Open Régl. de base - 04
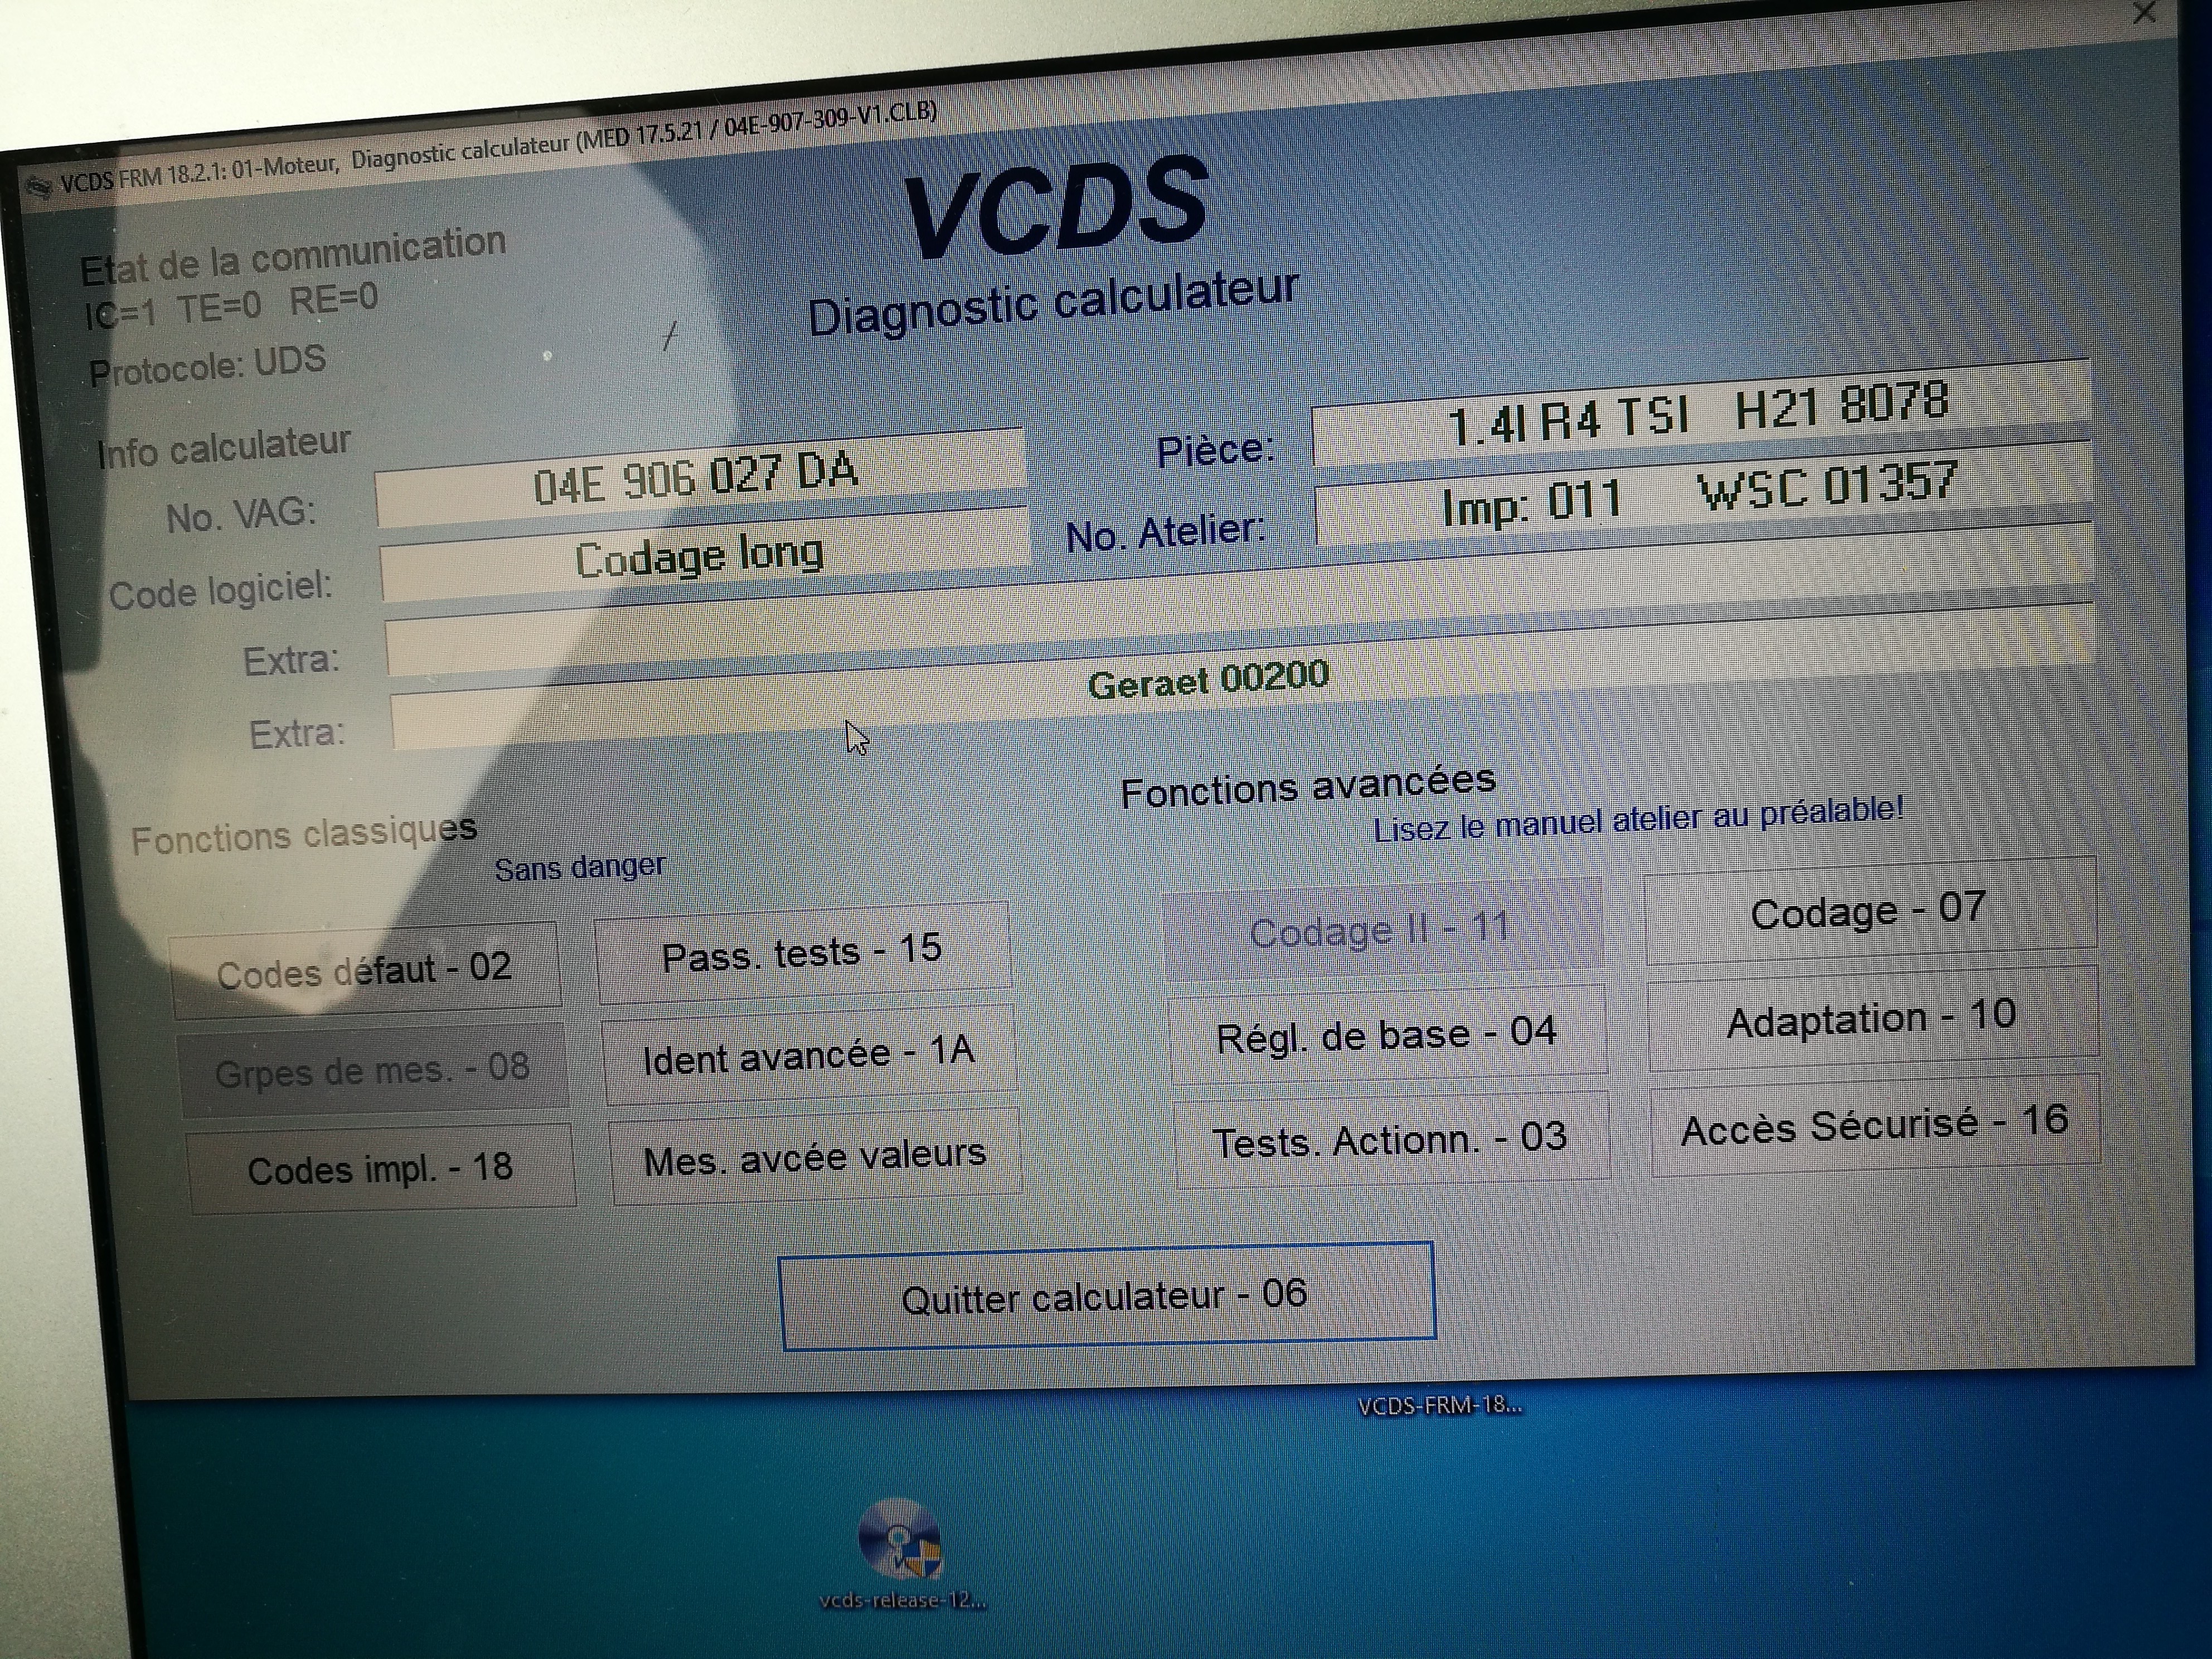Image resolution: width=2212 pixels, height=1659 pixels. pyautogui.click(x=1386, y=1035)
